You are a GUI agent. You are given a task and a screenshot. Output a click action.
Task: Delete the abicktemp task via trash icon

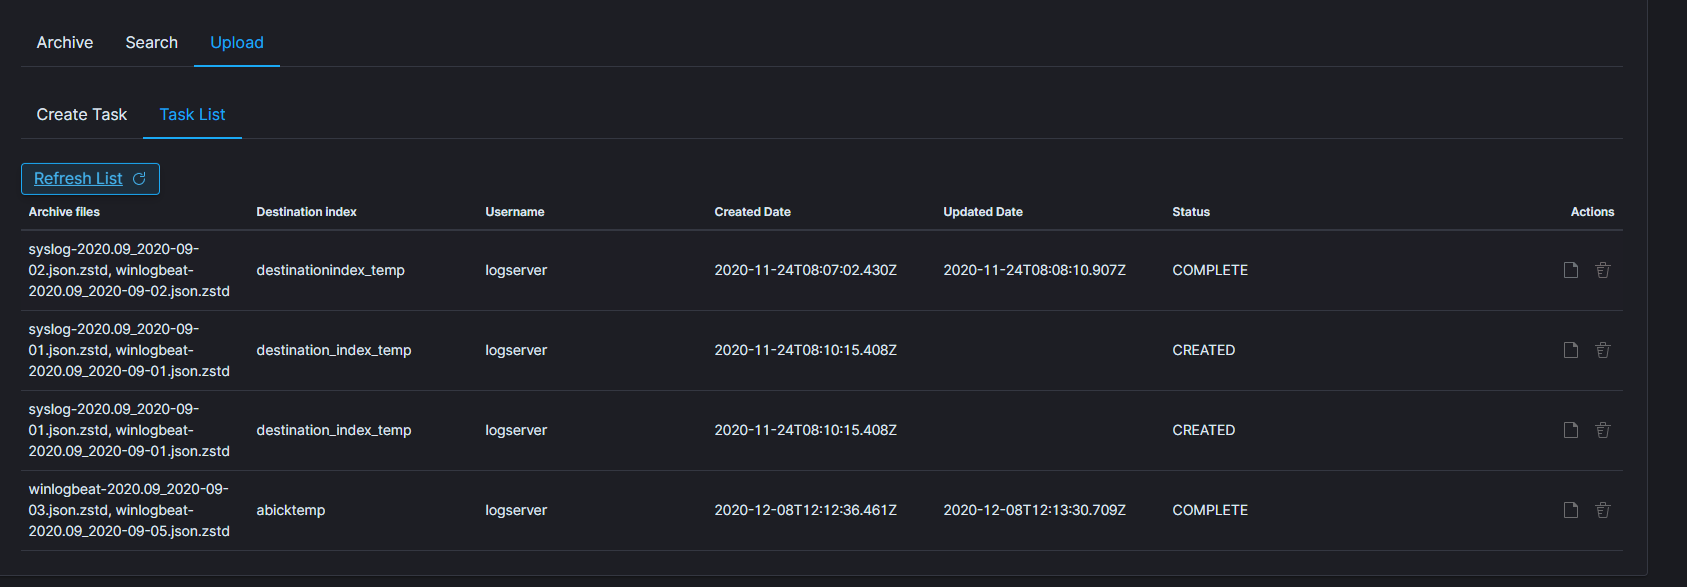point(1603,510)
